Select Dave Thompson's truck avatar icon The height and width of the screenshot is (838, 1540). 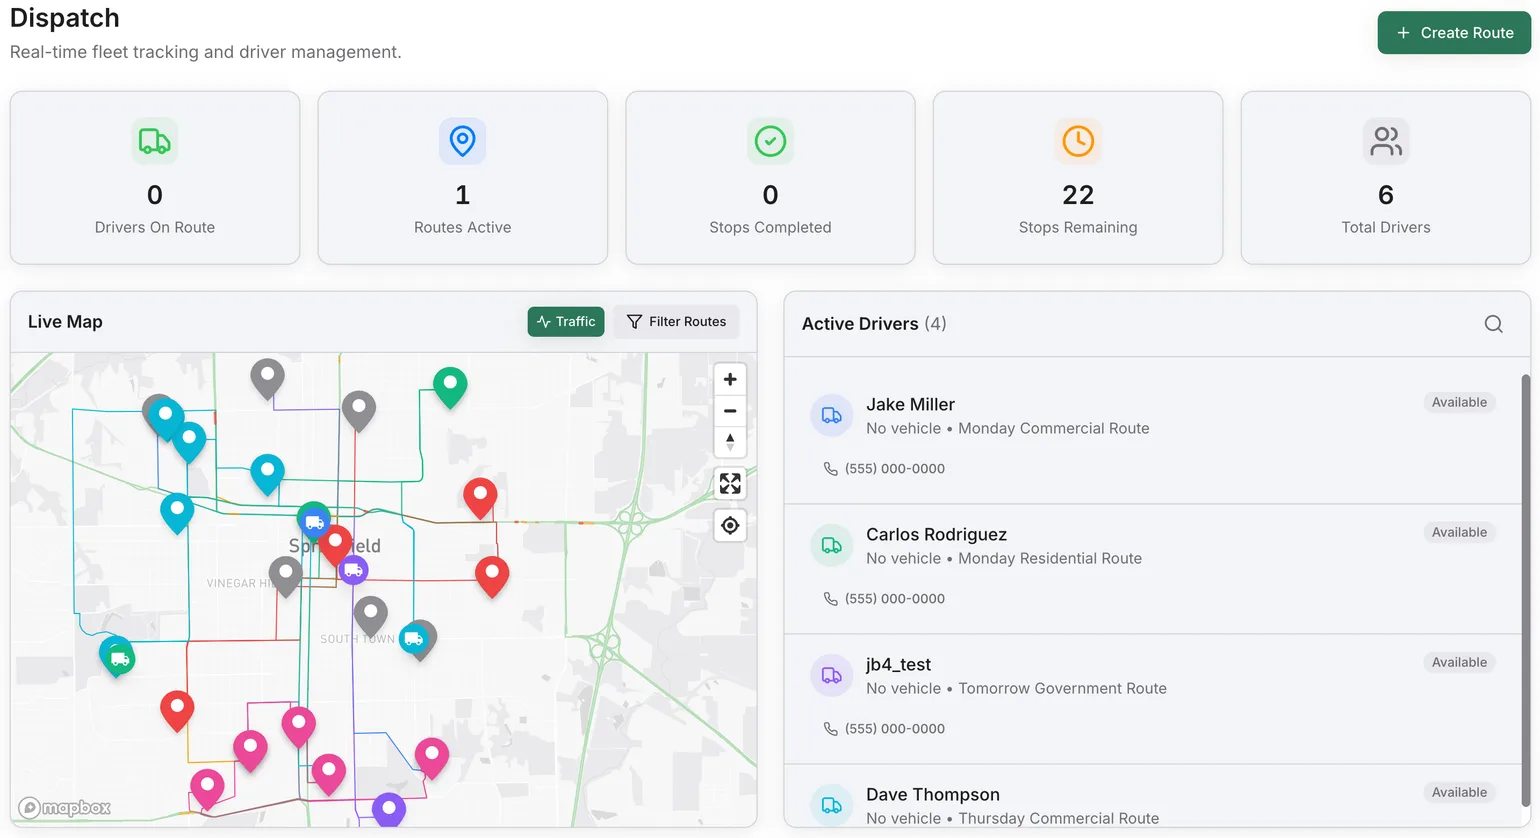[831, 805]
